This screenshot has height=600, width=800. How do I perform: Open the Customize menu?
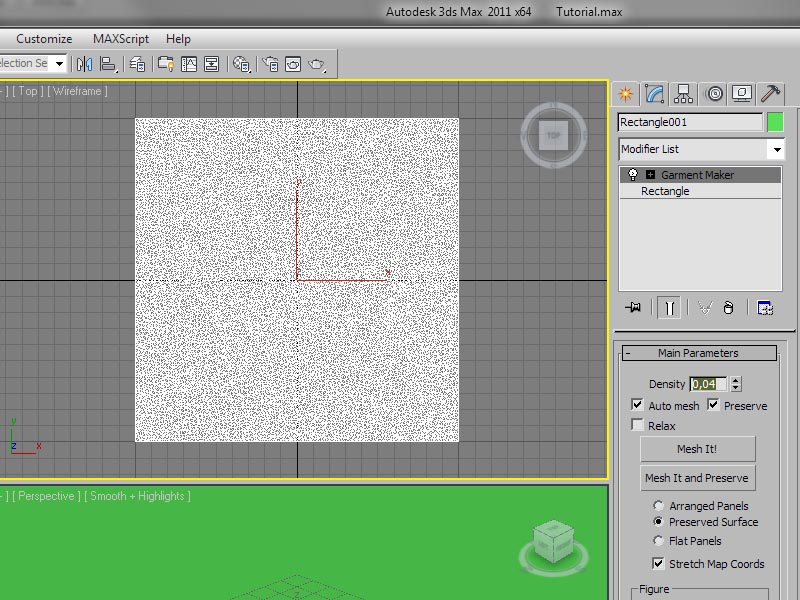click(x=44, y=39)
